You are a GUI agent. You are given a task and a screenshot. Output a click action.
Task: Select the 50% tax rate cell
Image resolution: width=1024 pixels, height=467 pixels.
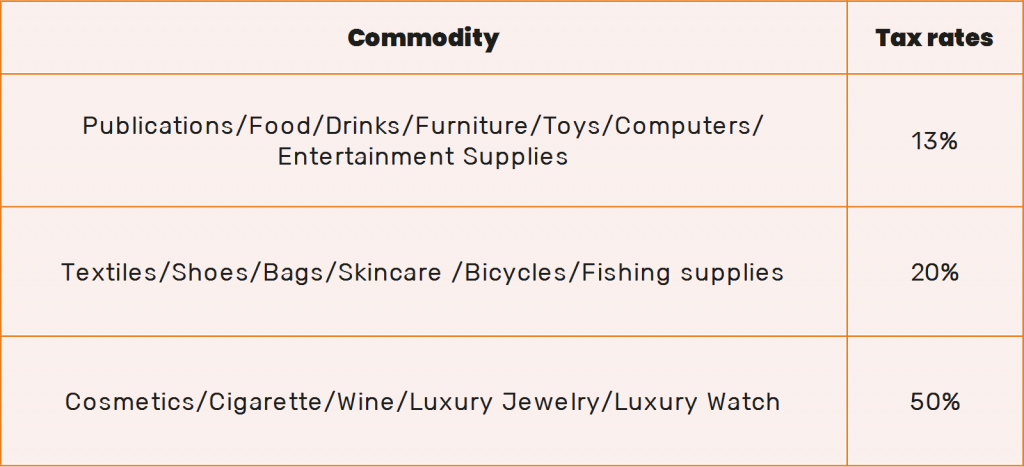pyautogui.click(x=935, y=402)
